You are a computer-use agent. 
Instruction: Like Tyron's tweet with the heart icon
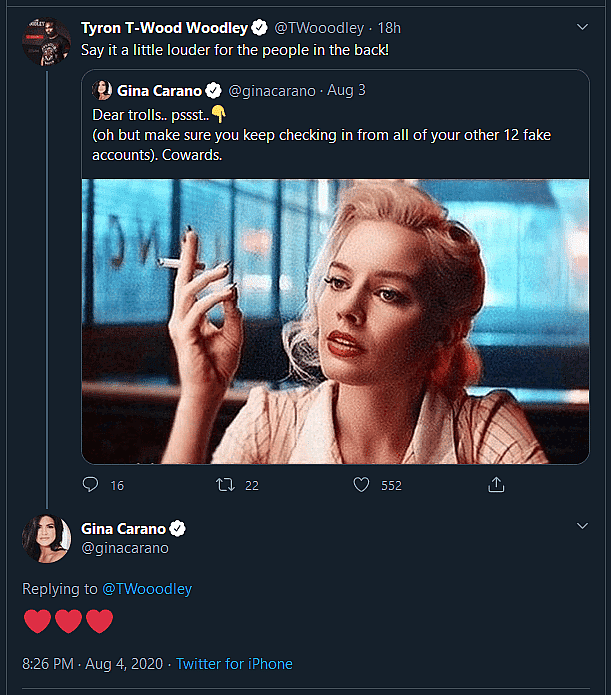tap(363, 485)
